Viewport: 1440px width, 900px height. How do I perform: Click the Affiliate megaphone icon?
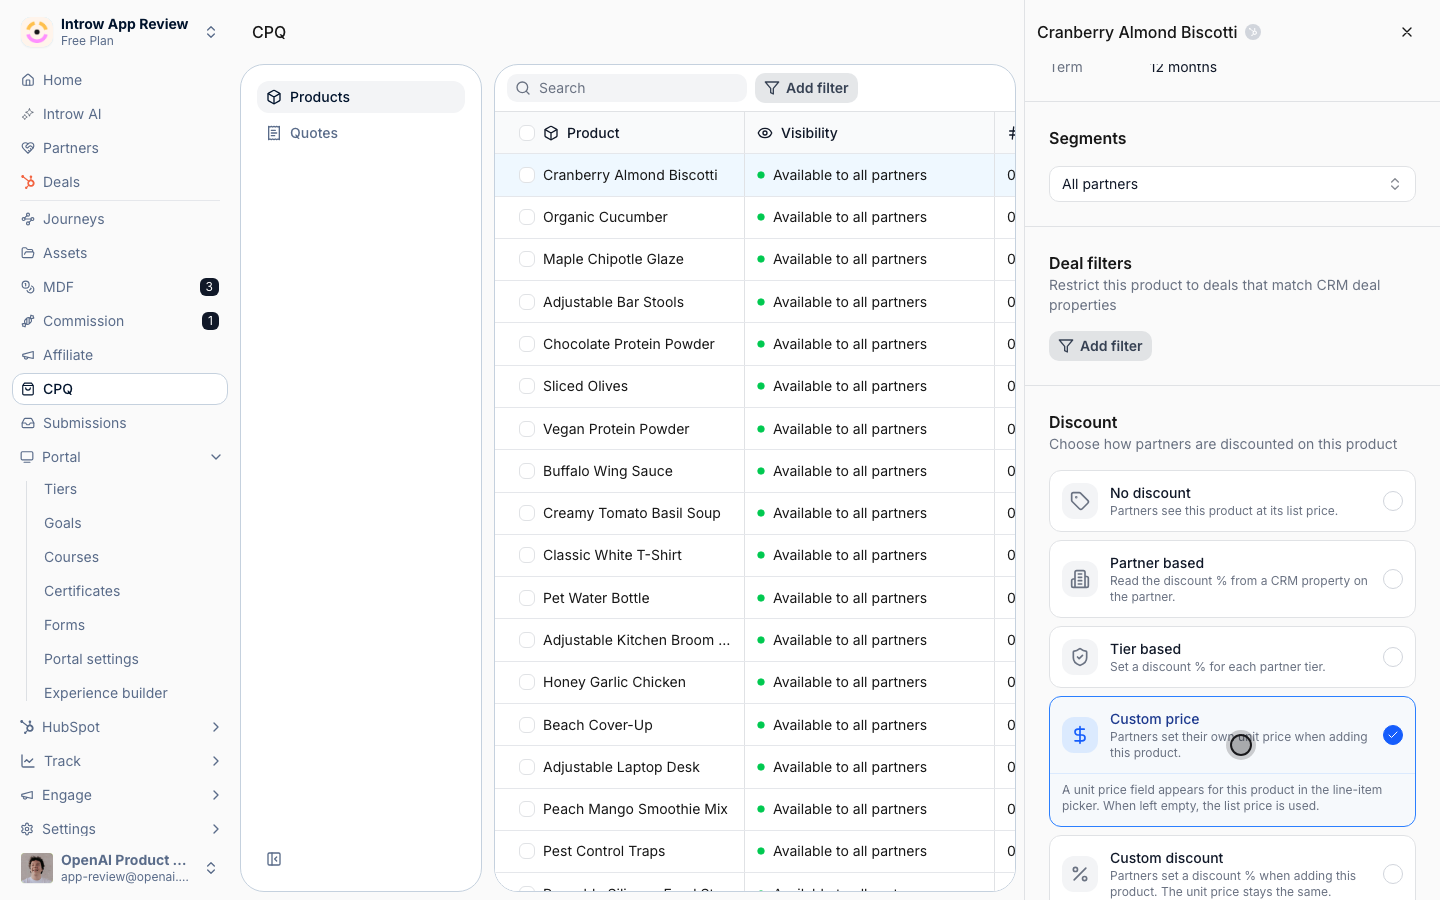click(x=28, y=355)
